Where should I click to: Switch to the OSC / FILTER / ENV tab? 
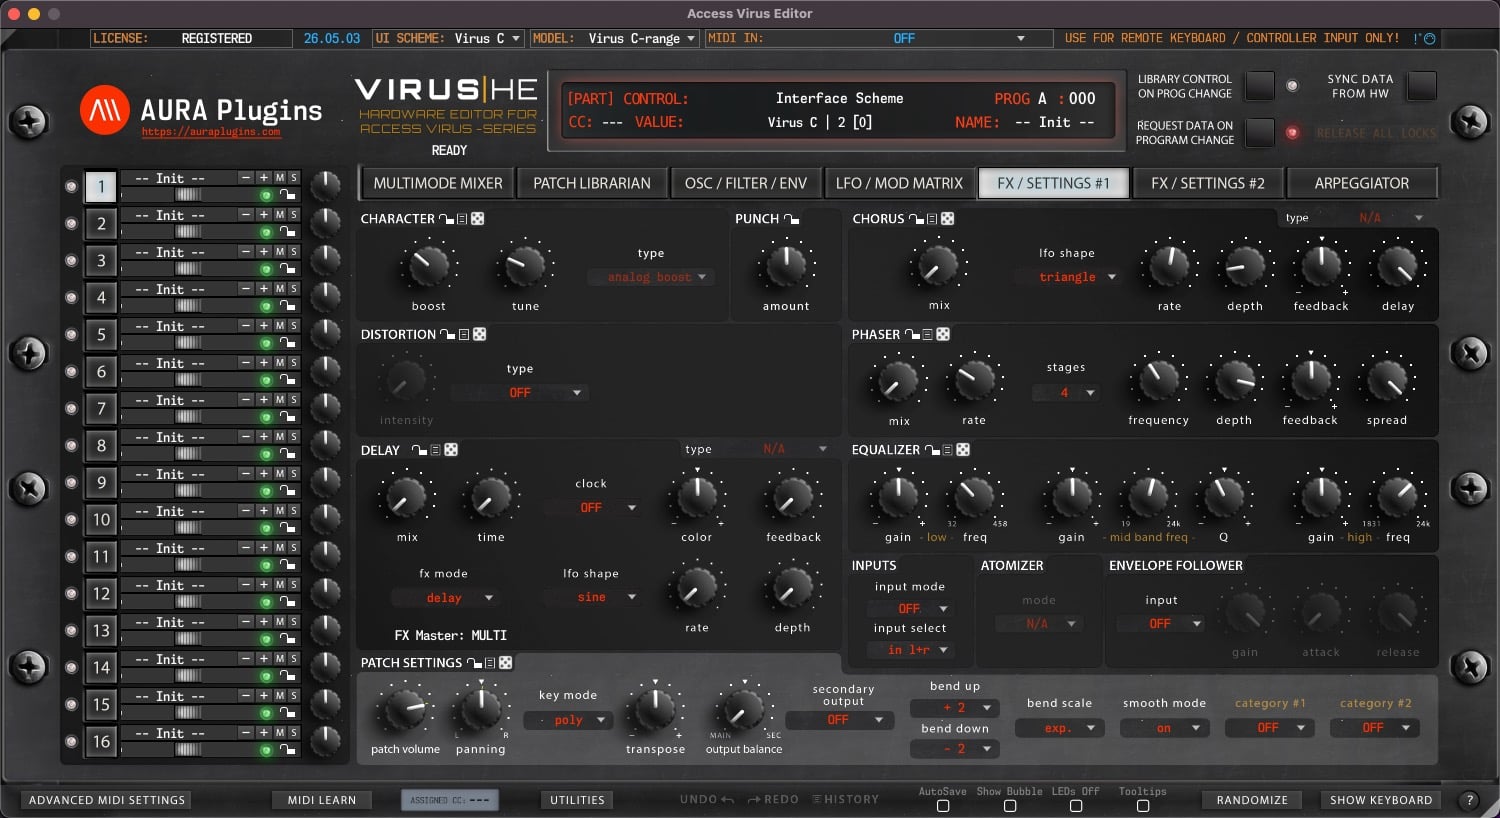point(746,183)
